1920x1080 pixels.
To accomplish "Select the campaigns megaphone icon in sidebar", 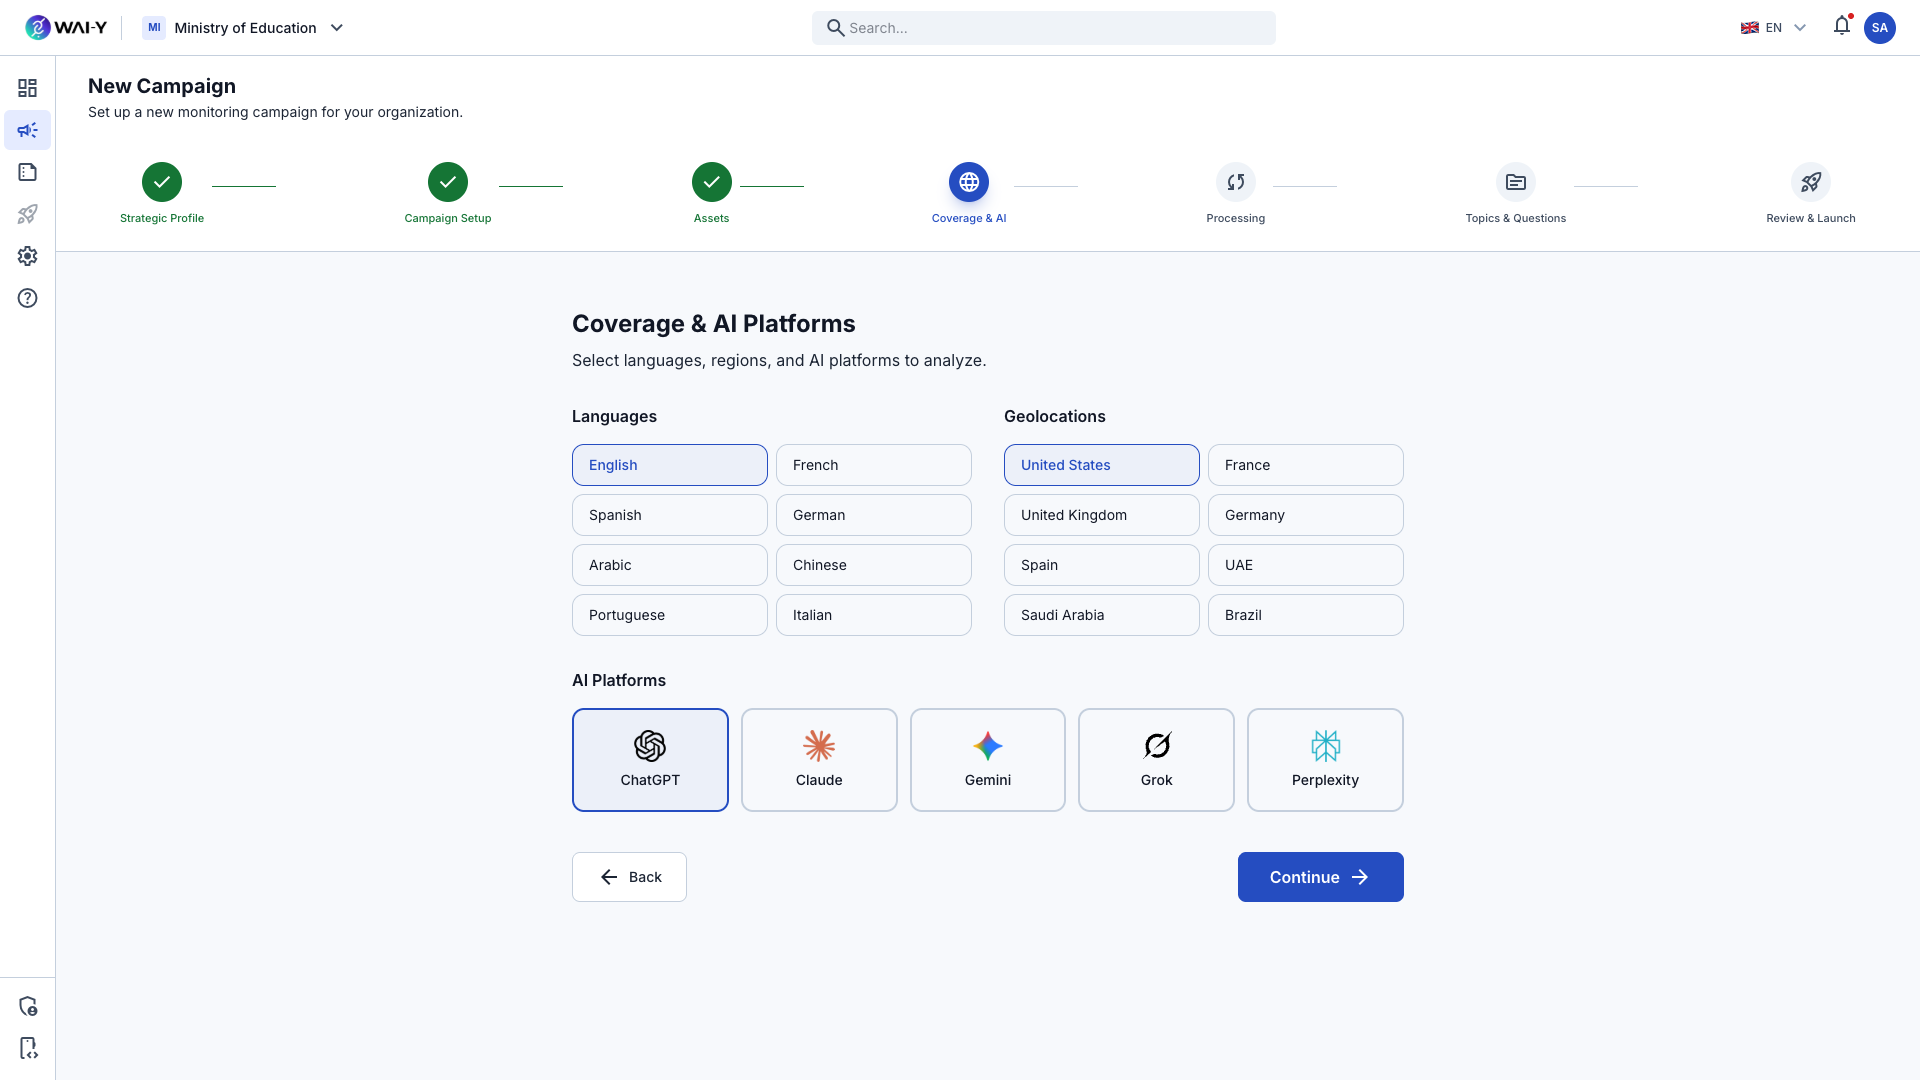I will point(27,130).
